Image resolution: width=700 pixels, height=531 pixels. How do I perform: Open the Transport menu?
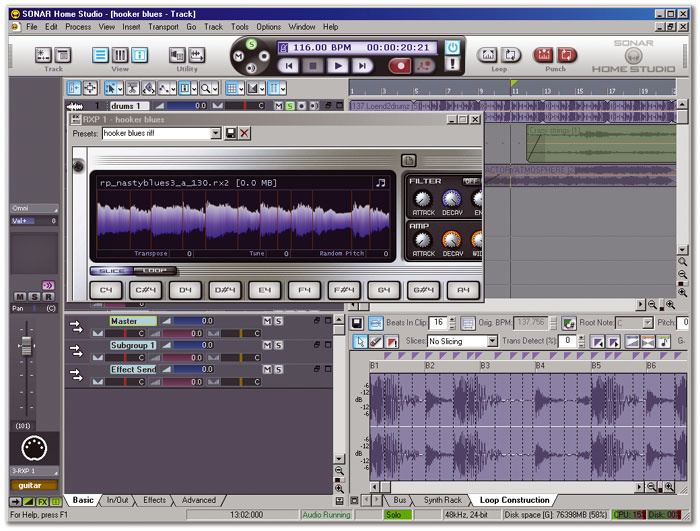click(162, 26)
